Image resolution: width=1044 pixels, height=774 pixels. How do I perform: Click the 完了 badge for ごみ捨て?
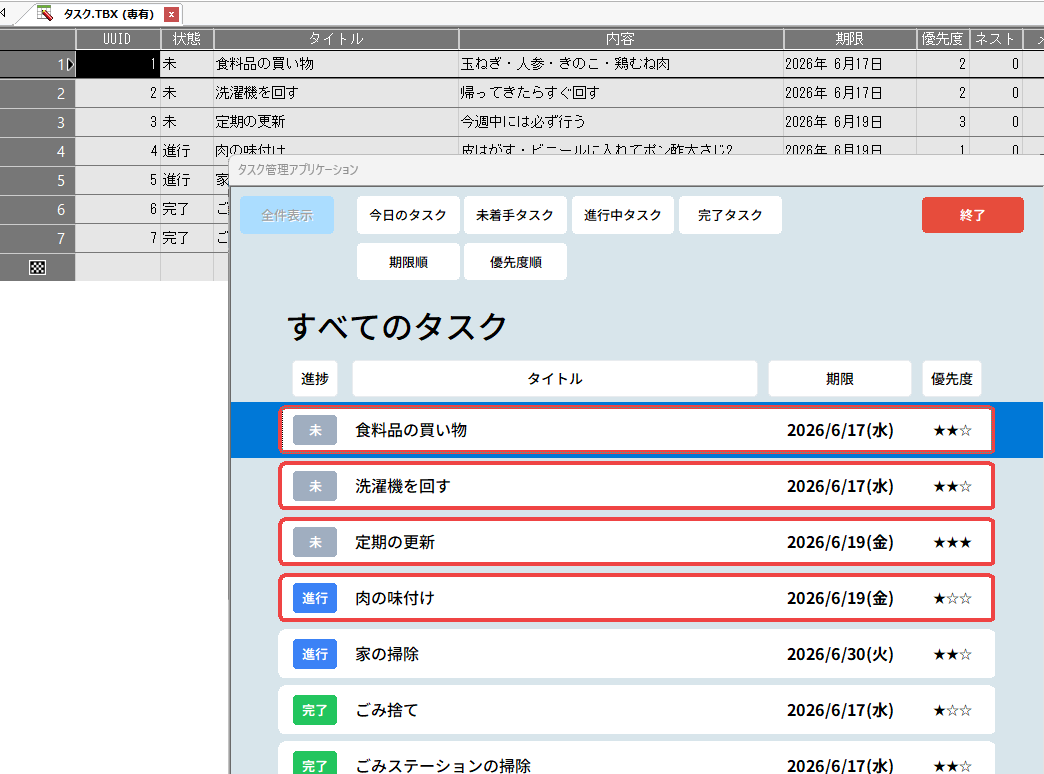(315, 710)
